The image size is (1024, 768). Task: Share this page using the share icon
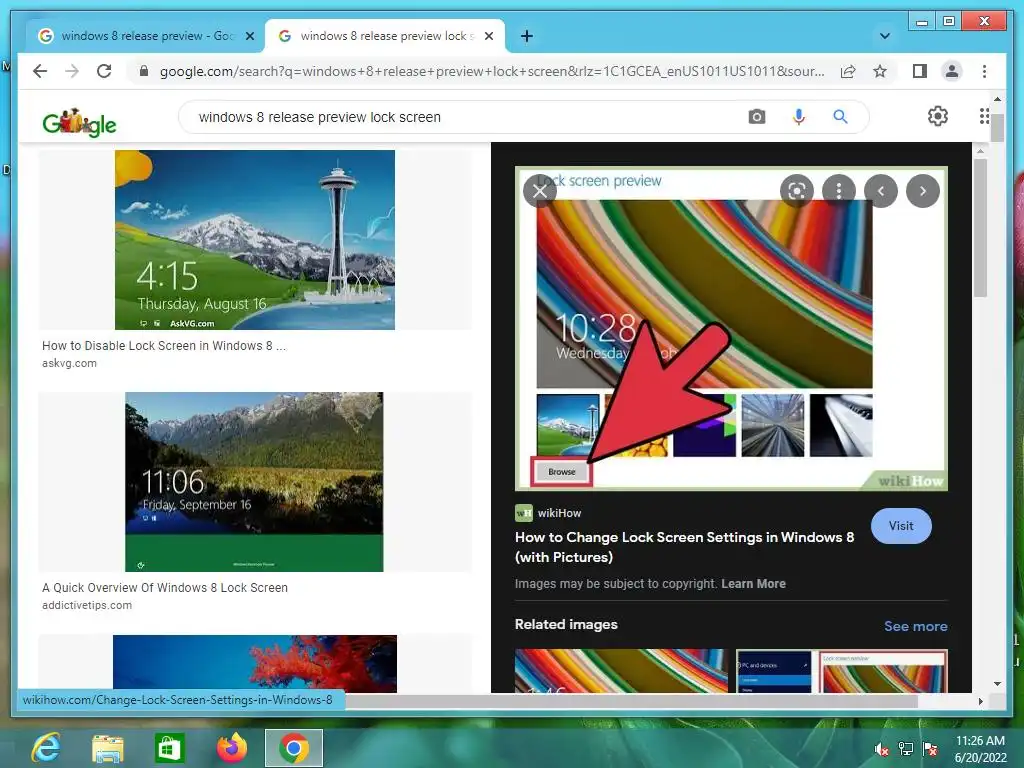click(x=848, y=71)
